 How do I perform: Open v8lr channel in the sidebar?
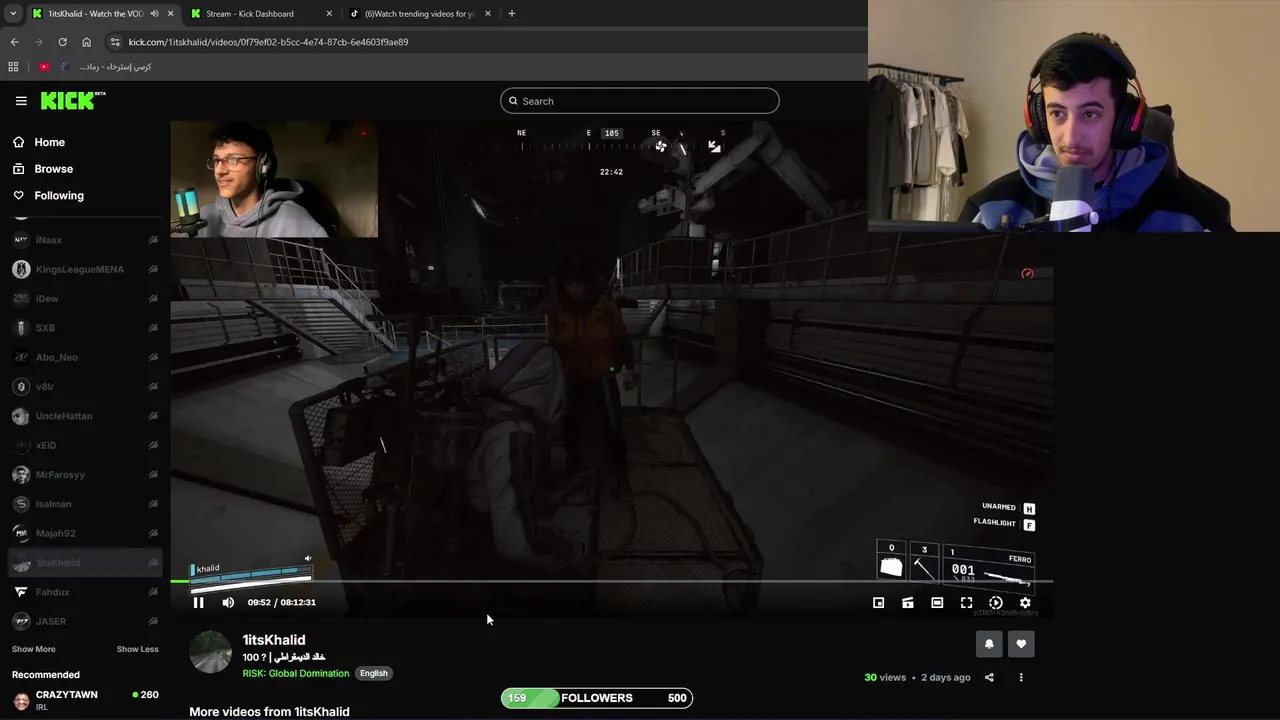tap(85, 387)
